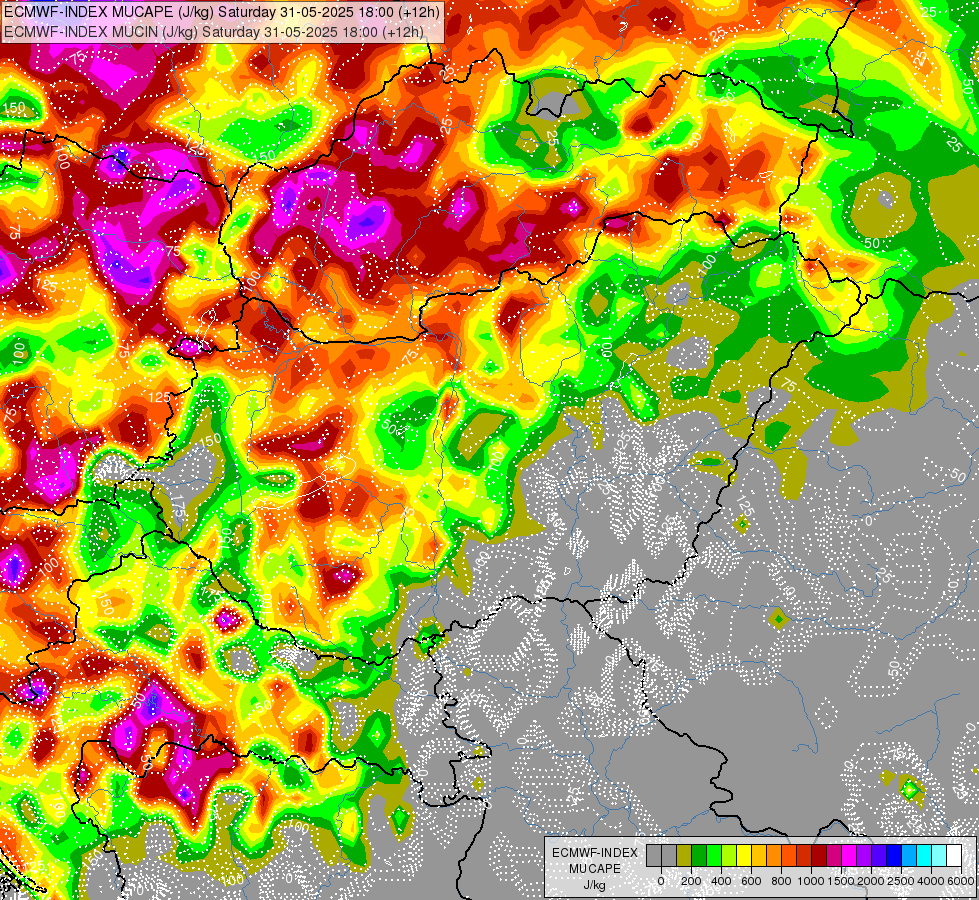Pick the lime legend swatch after 400
979x900 pixels.
coord(729,856)
